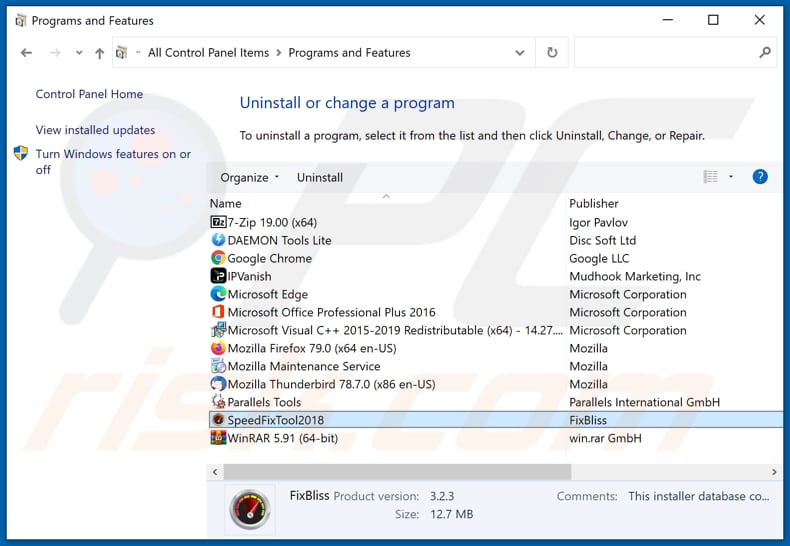Click the FixBliss publisher cell
Image resolution: width=790 pixels, height=546 pixels.
pyautogui.click(x=588, y=420)
